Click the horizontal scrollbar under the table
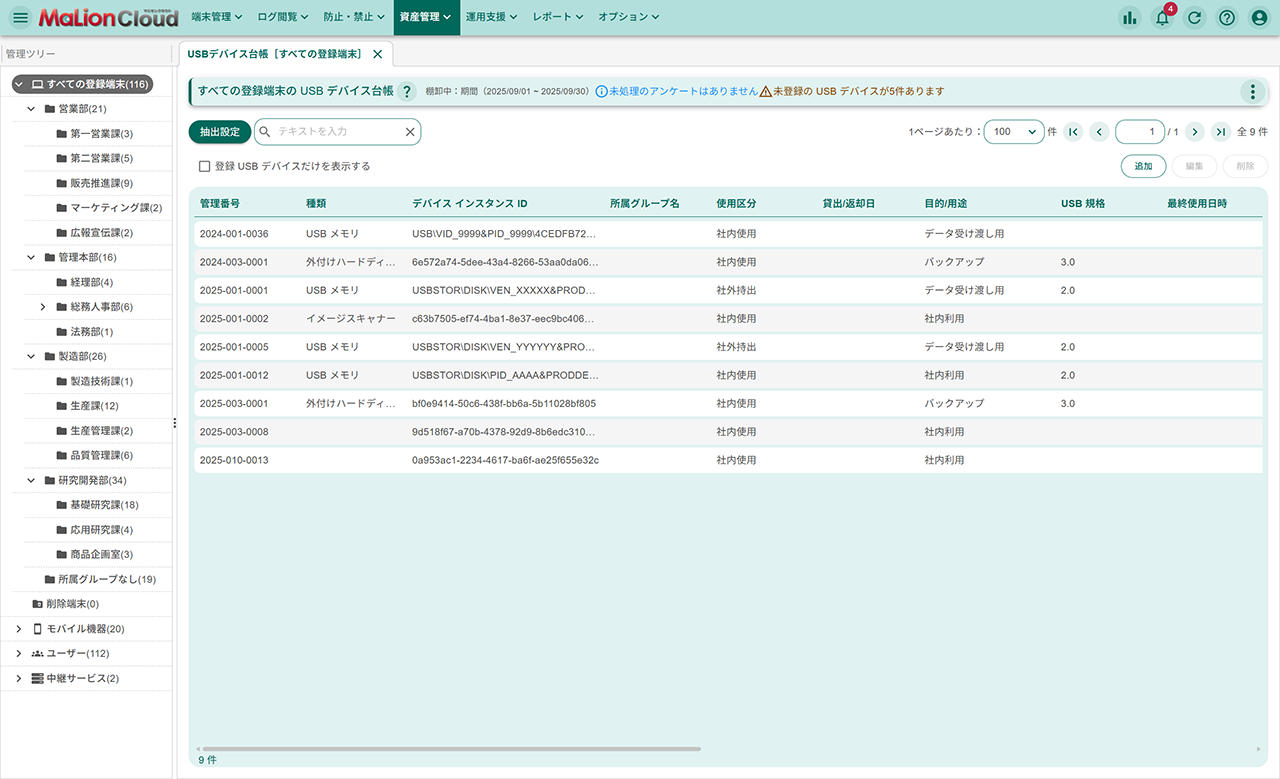 coord(450,748)
